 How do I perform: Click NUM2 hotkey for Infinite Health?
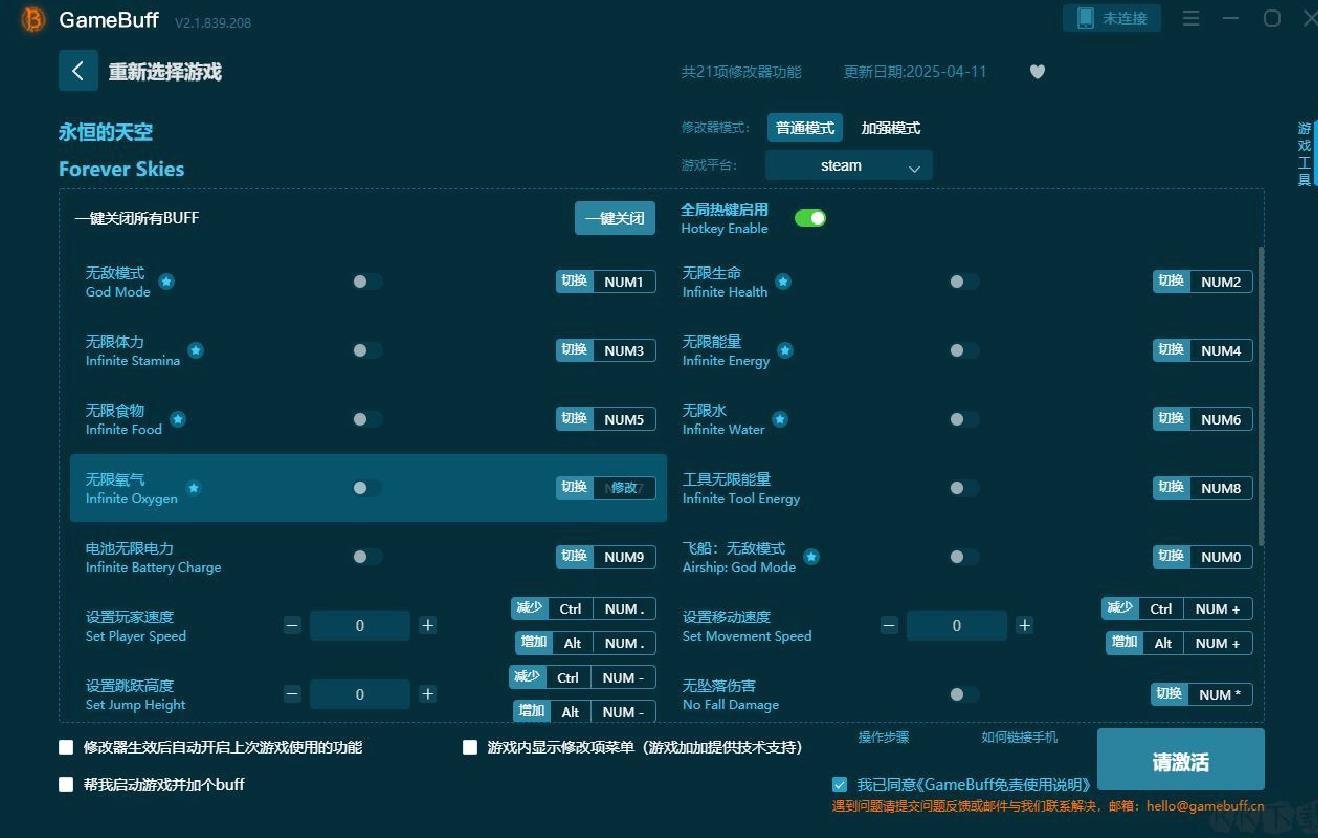(1221, 282)
